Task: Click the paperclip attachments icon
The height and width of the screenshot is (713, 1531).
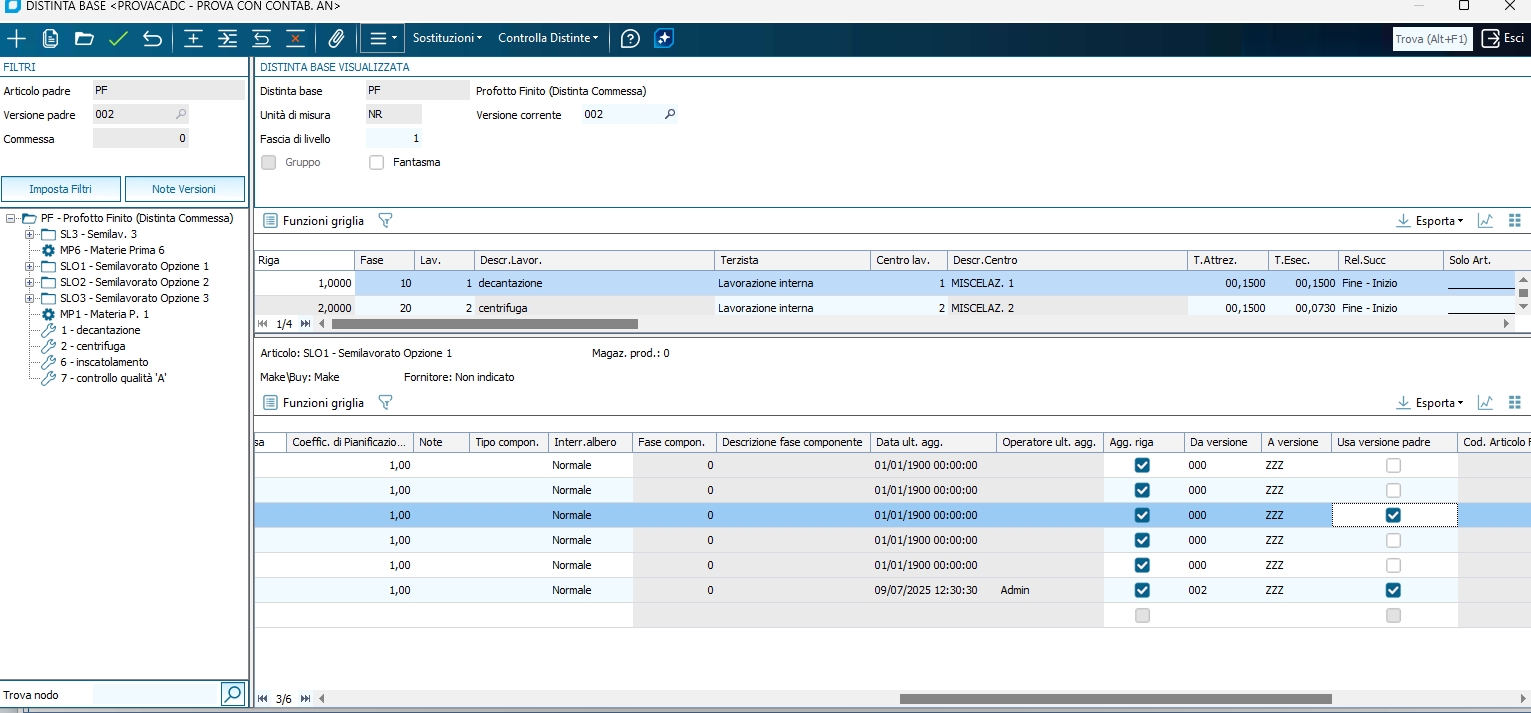Action: click(336, 39)
